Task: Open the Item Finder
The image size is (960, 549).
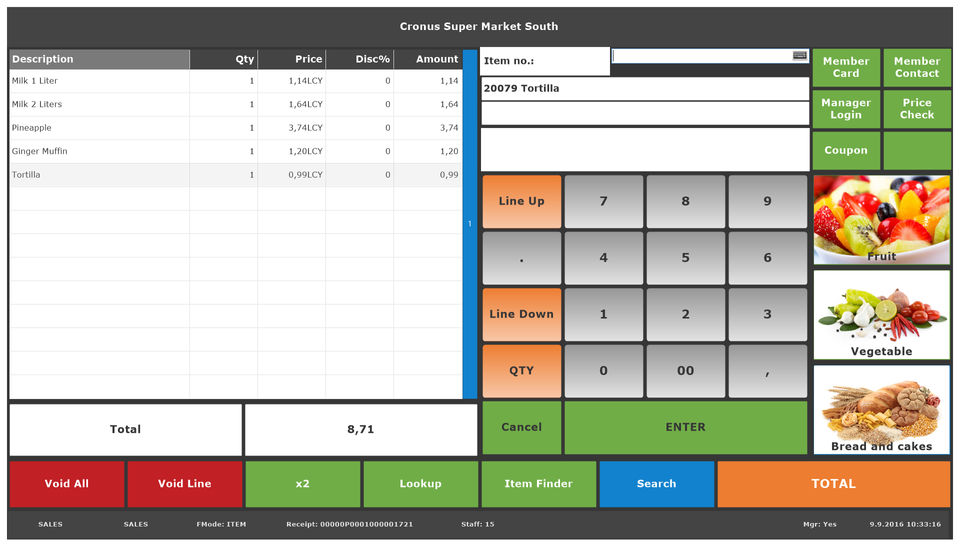Action: [x=539, y=484]
